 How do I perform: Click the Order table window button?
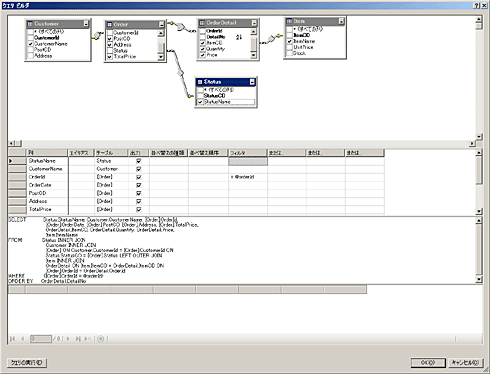pos(161,25)
